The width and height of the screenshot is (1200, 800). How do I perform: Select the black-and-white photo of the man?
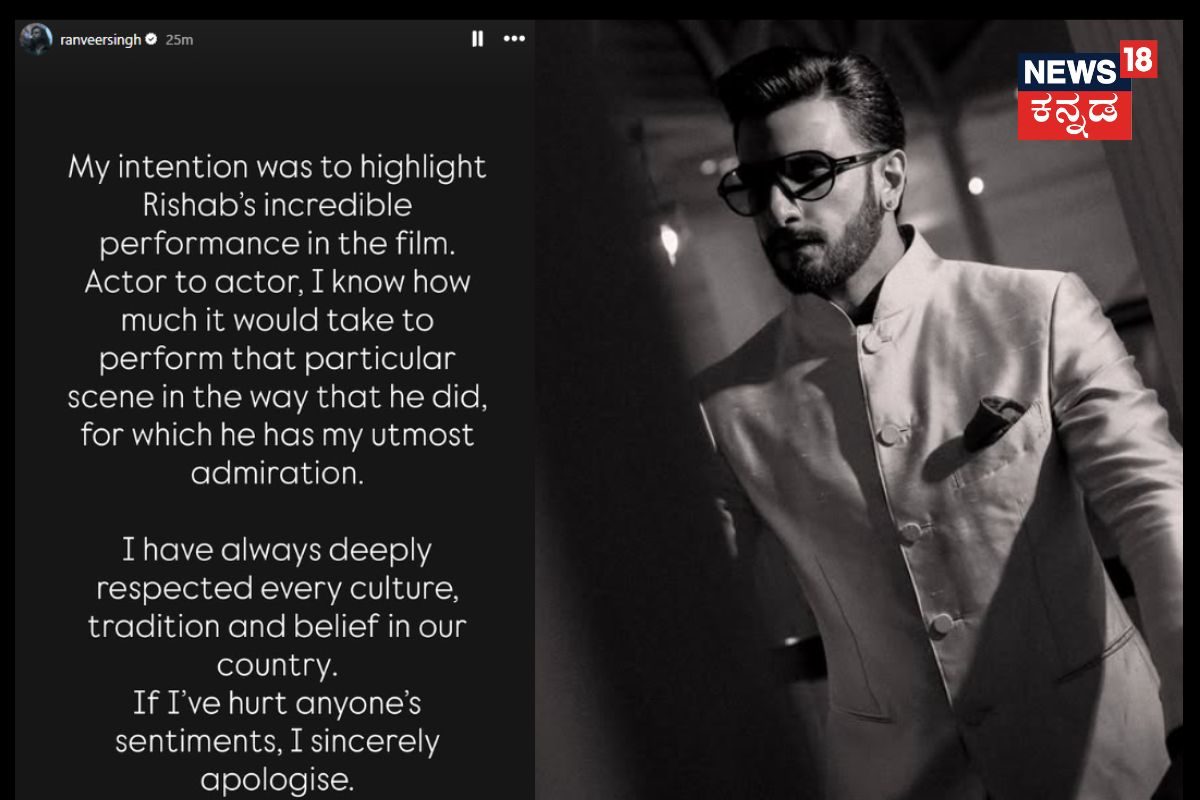click(x=867, y=410)
